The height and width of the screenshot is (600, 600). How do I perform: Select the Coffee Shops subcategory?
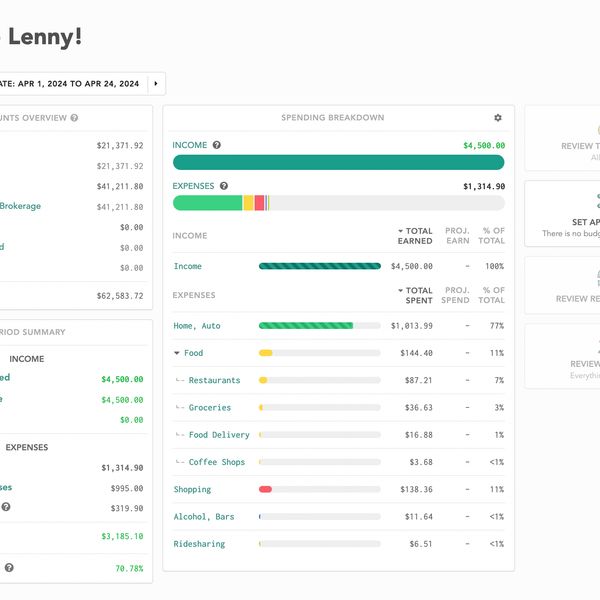click(216, 462)
